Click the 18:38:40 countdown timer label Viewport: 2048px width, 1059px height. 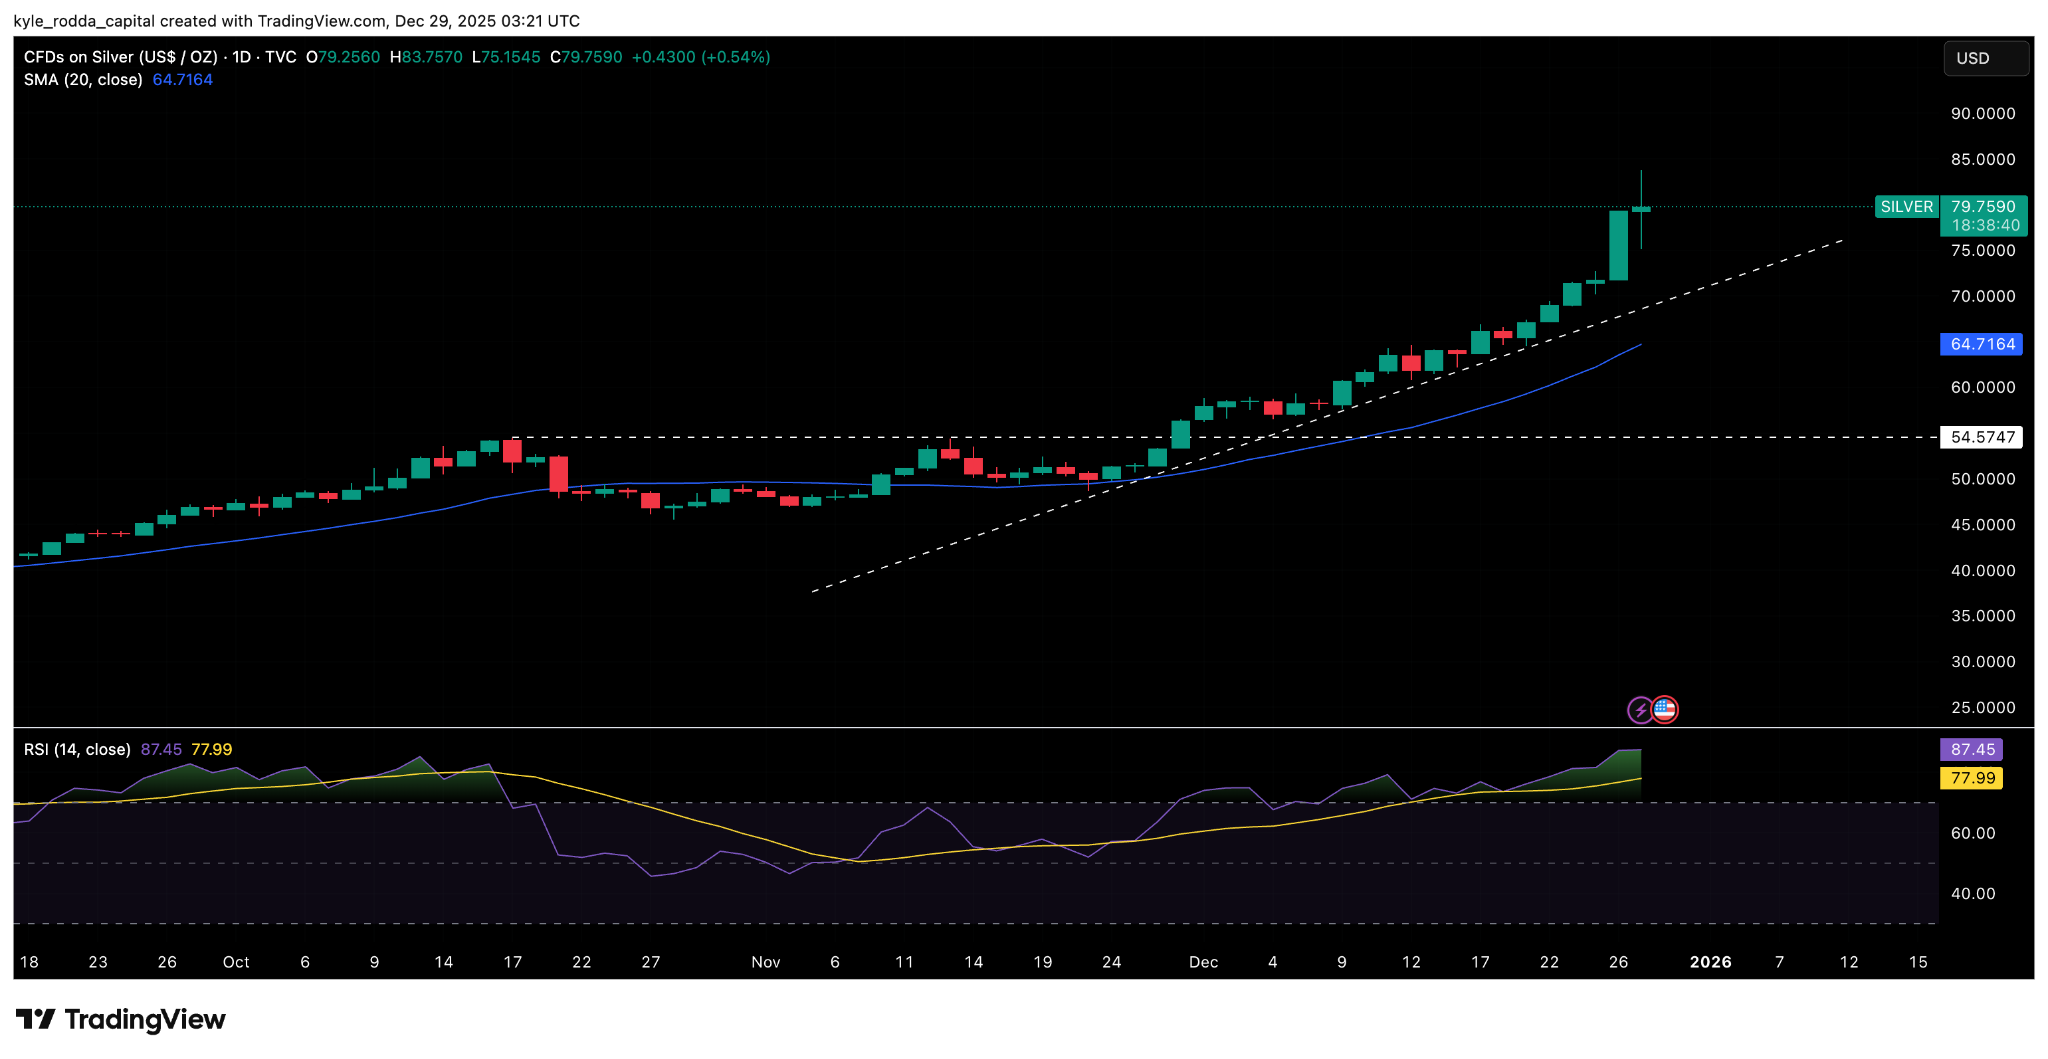(x=1985, y=226)
